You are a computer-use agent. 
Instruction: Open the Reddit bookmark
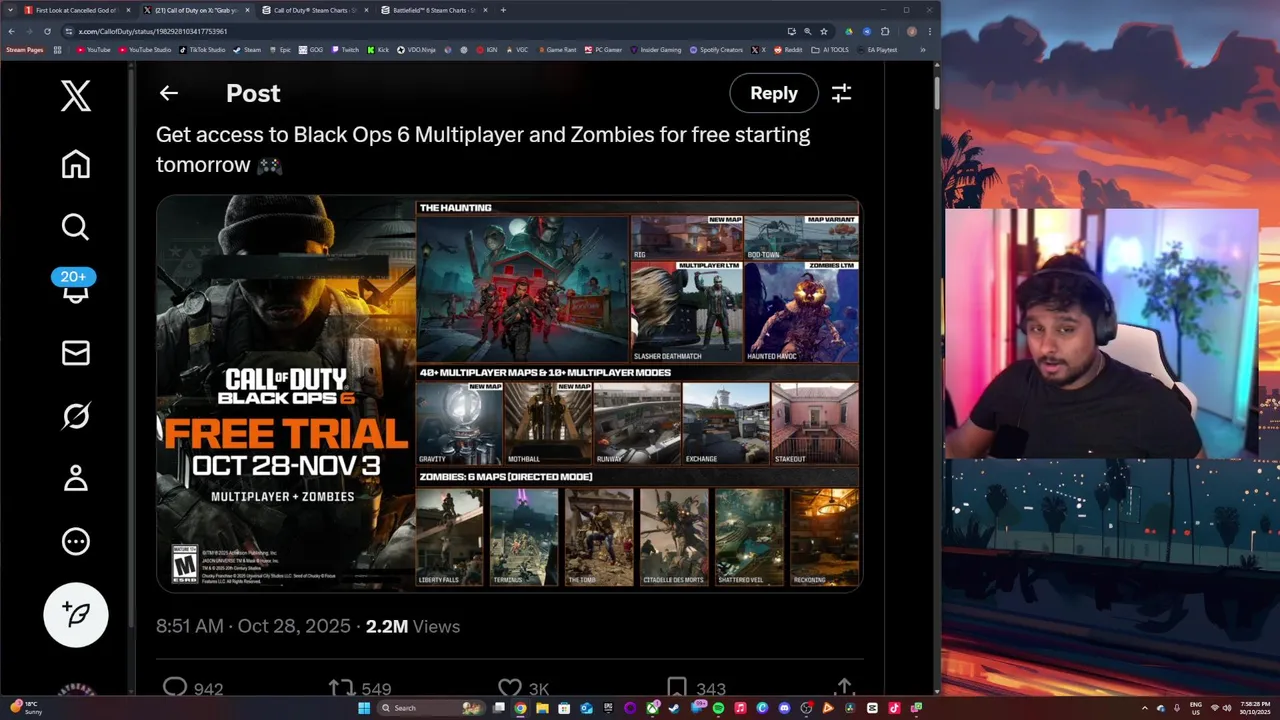(x=788, y=49)
